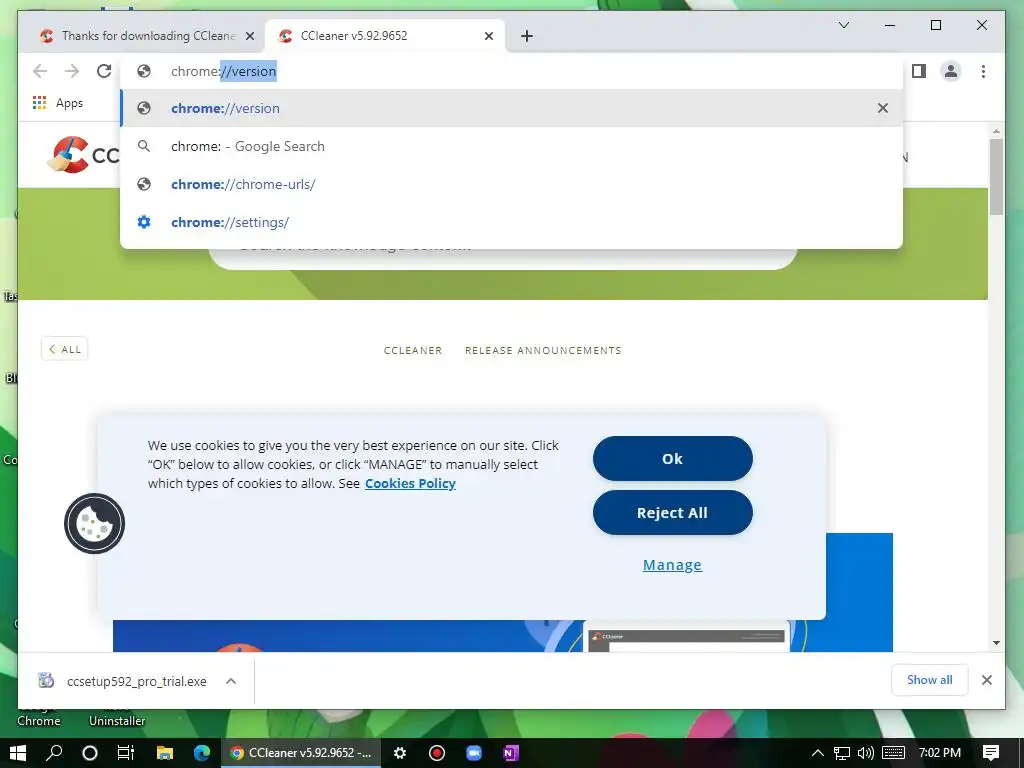Launch Microsoft Edge from the taskbar
Image resolution: width=1024 pixels, height=768 pixels.
click(x=202, y=753)
